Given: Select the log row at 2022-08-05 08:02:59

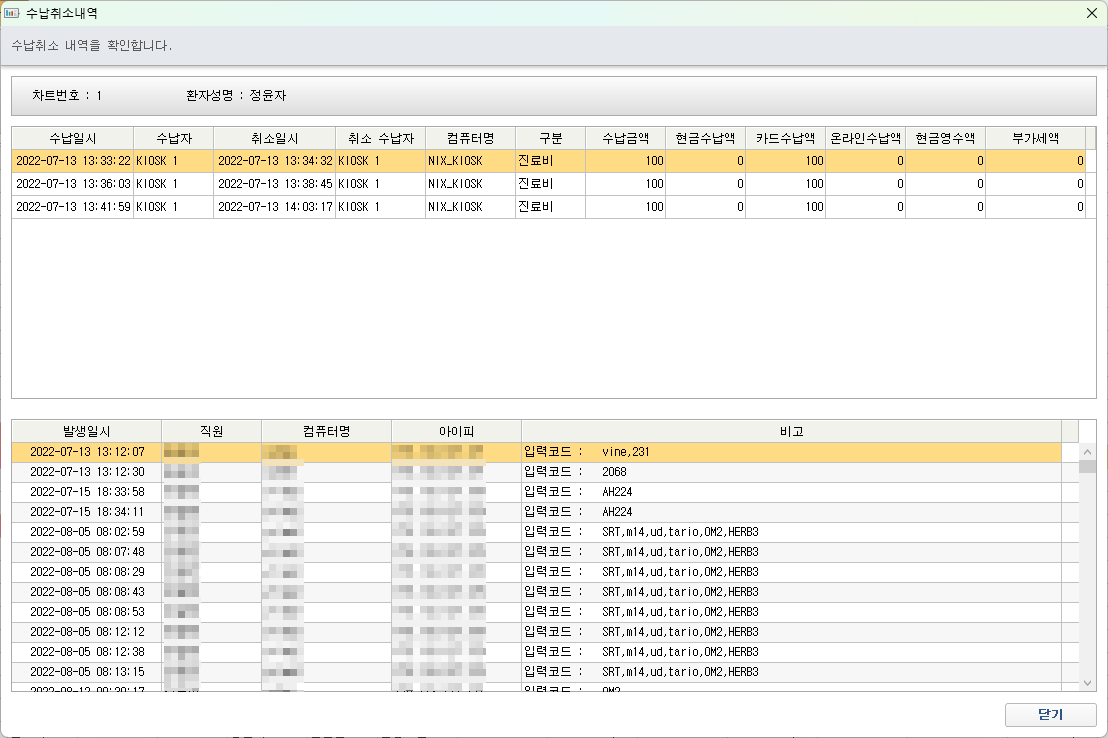Looking at the screenshot, I should [x=87, y=532].
